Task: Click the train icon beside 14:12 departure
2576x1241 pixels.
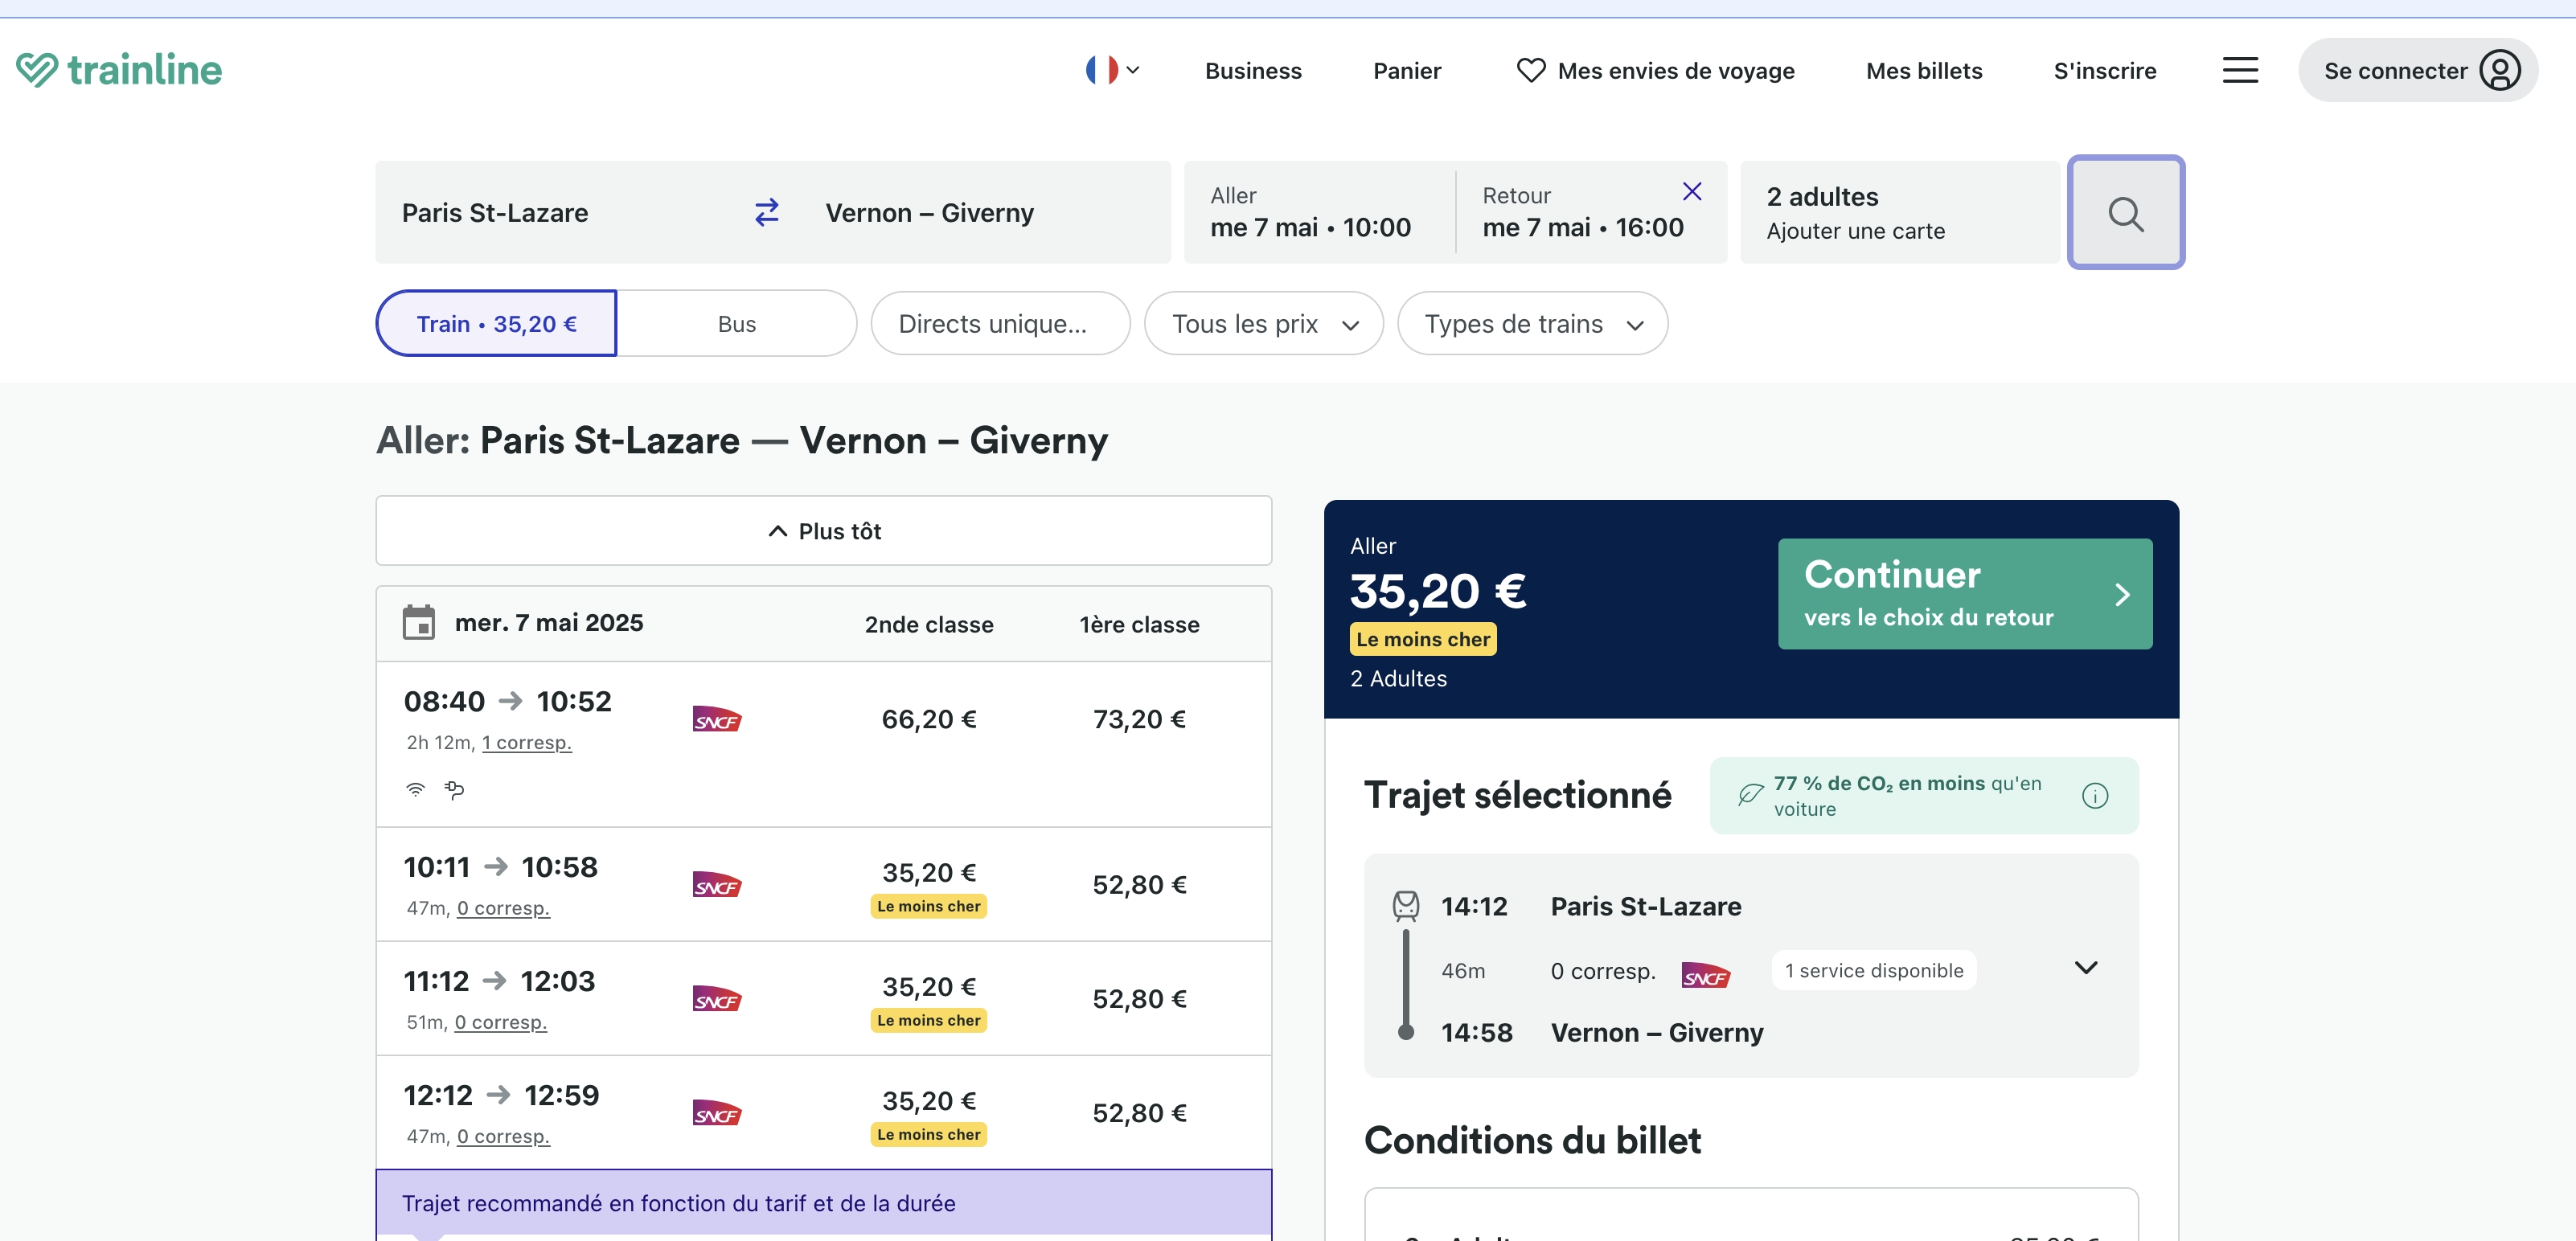Action: click(1406, 905)
